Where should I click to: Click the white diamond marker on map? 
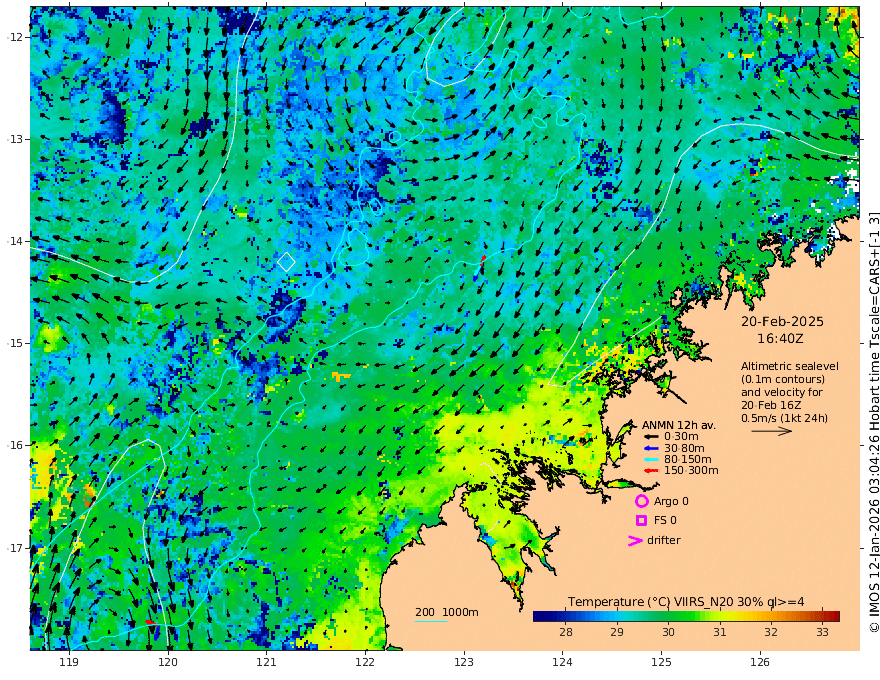coord(286,261)
